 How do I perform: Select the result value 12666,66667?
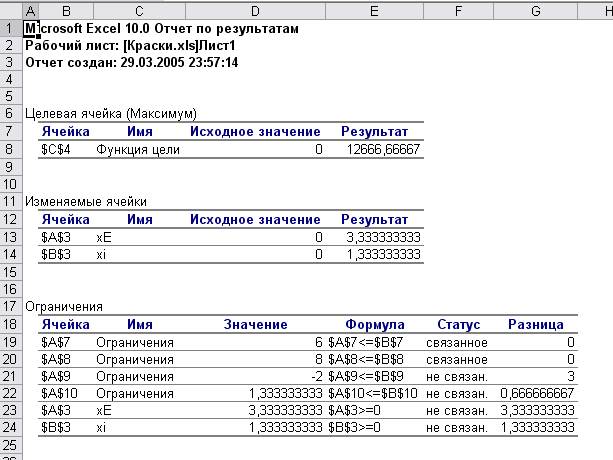click(381, 149)
